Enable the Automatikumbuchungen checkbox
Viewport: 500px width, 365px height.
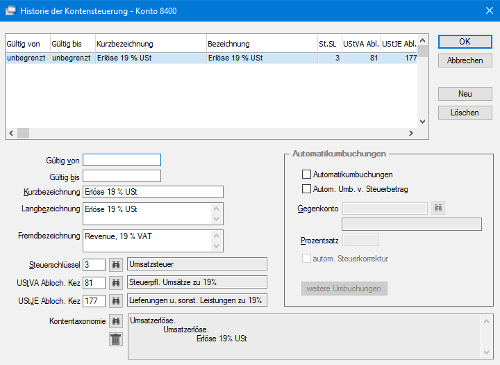[x=306, y=174]
